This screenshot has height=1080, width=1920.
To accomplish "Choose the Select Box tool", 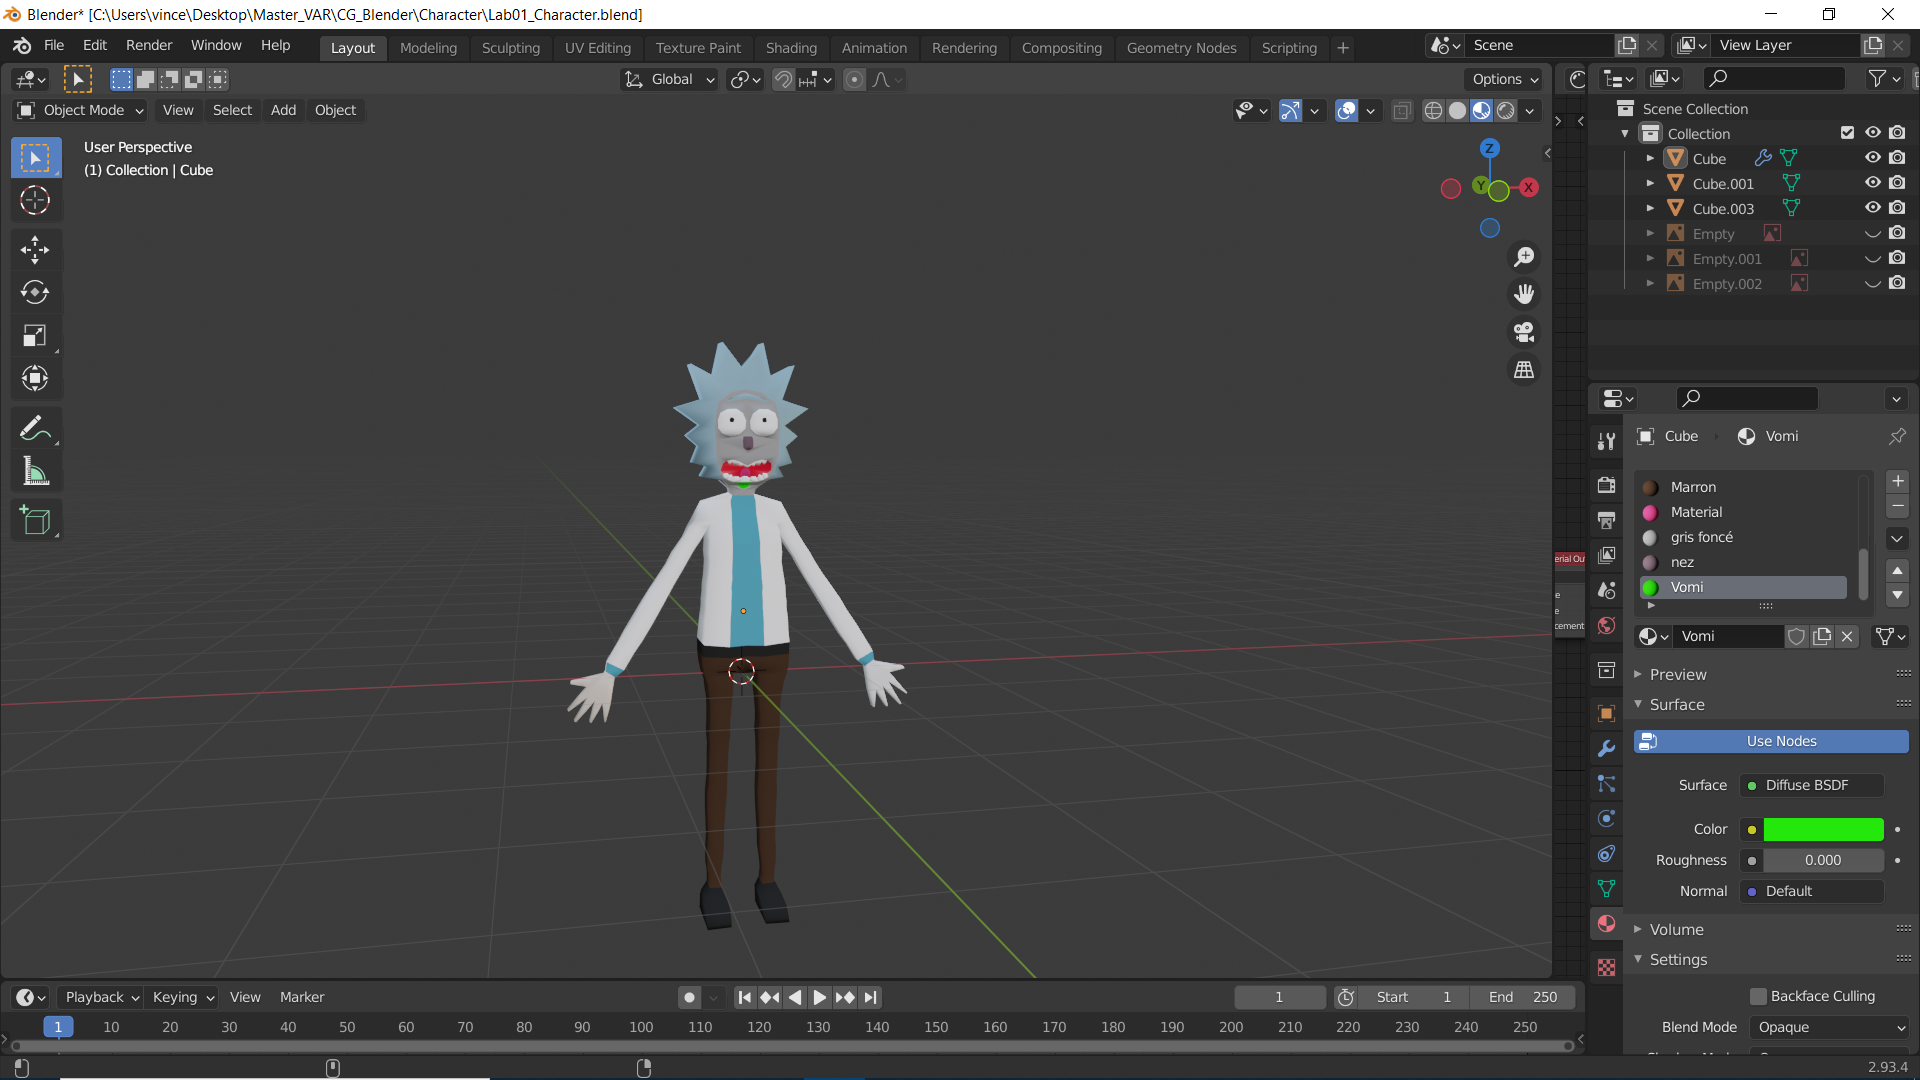I will 35,158.
